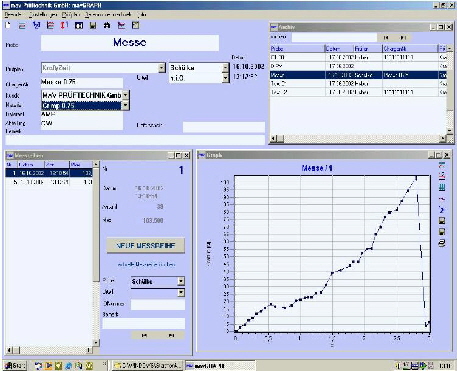The image size is (457, 371).
Task: Expand the Kraft/Zeit Prüfplan dropdown
Action: tap(162, 68)
